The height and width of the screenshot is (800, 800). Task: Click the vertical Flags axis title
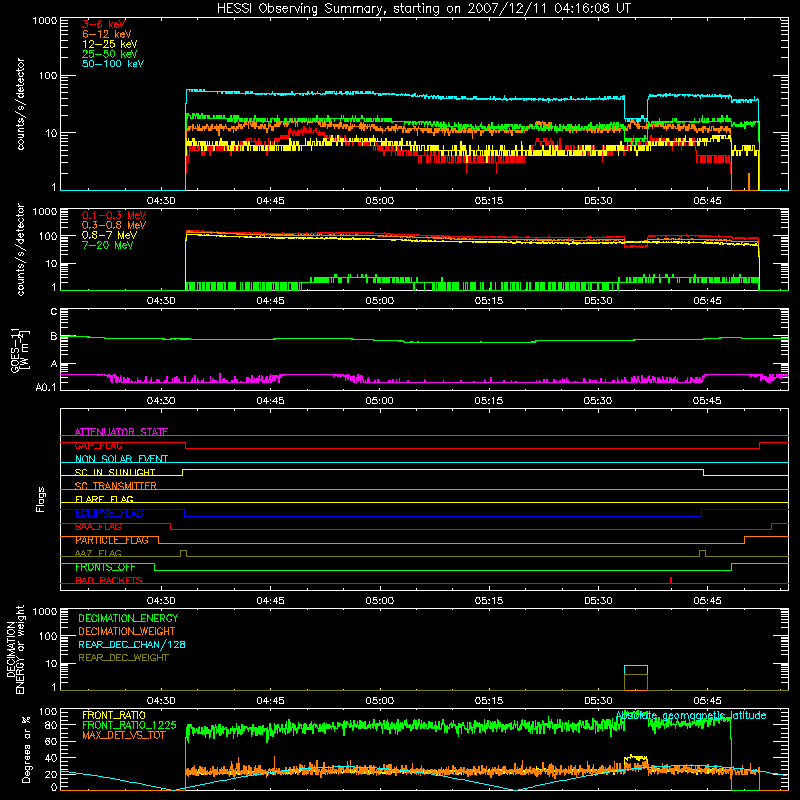click(x=41, y=499)
